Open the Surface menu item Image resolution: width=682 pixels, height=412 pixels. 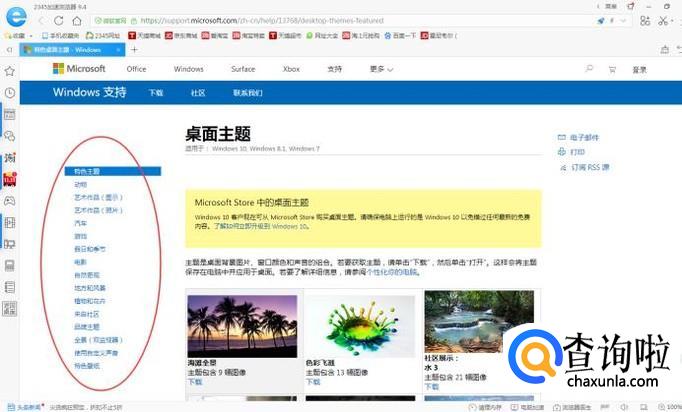click(x=243, y=69)
